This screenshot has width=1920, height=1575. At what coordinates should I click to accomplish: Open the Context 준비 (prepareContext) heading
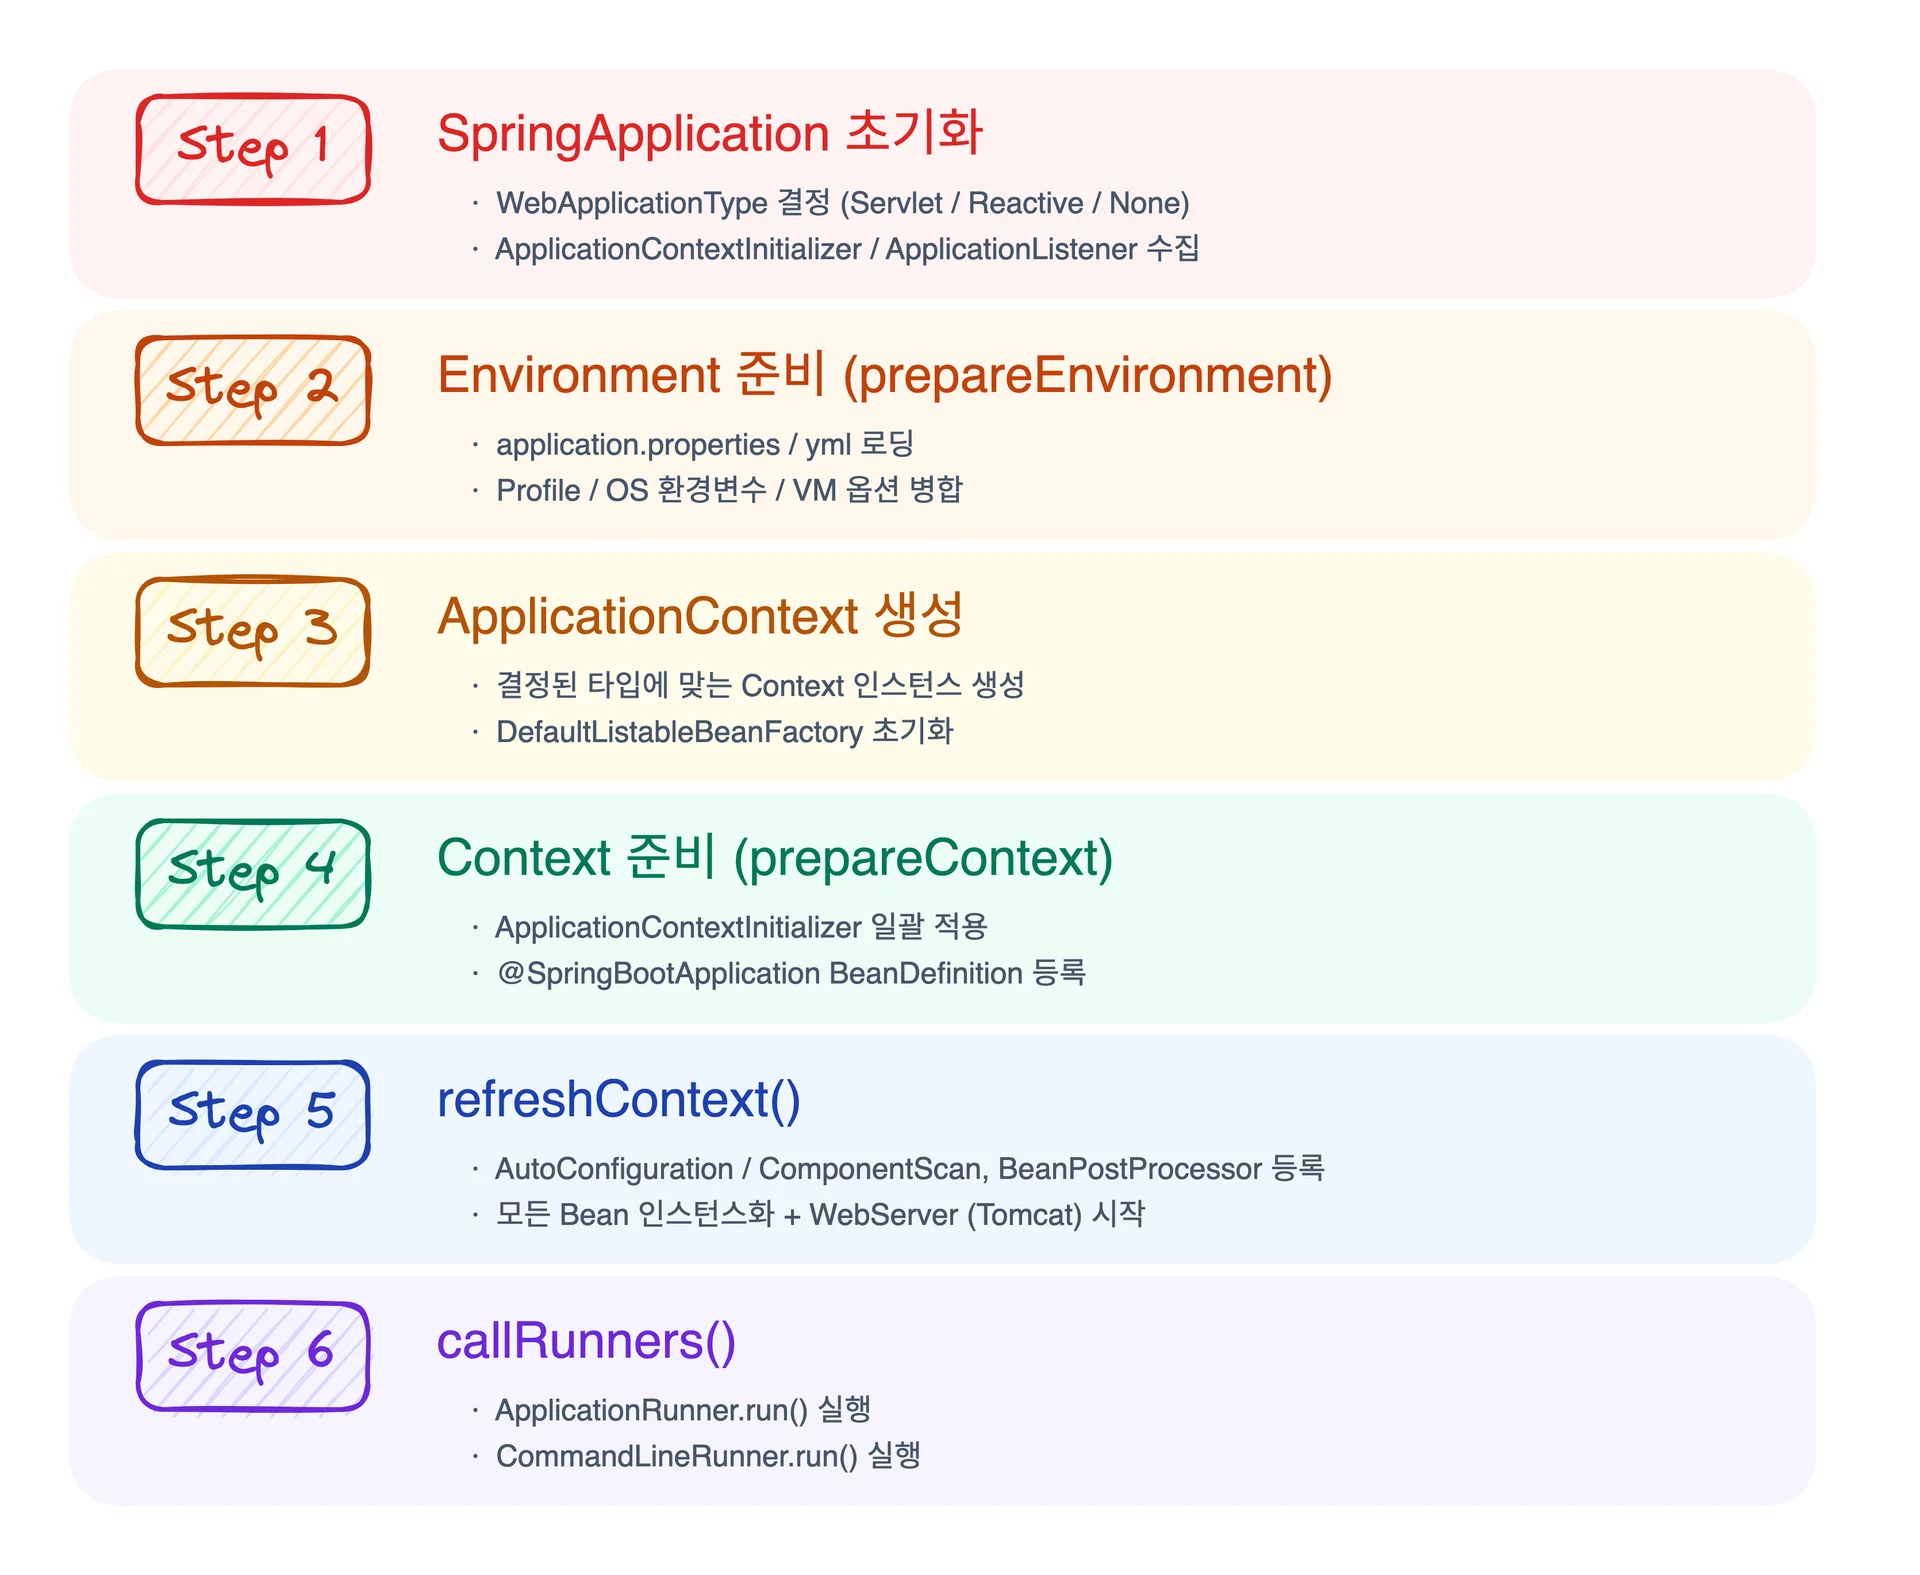tap(775, 858)
